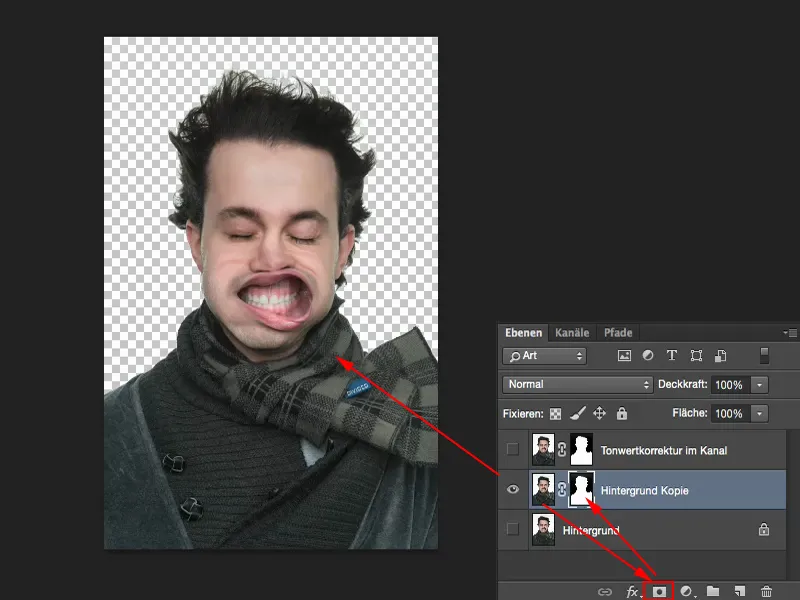
Task: Create new fill or adjustment layer
Action: point(687,591)
